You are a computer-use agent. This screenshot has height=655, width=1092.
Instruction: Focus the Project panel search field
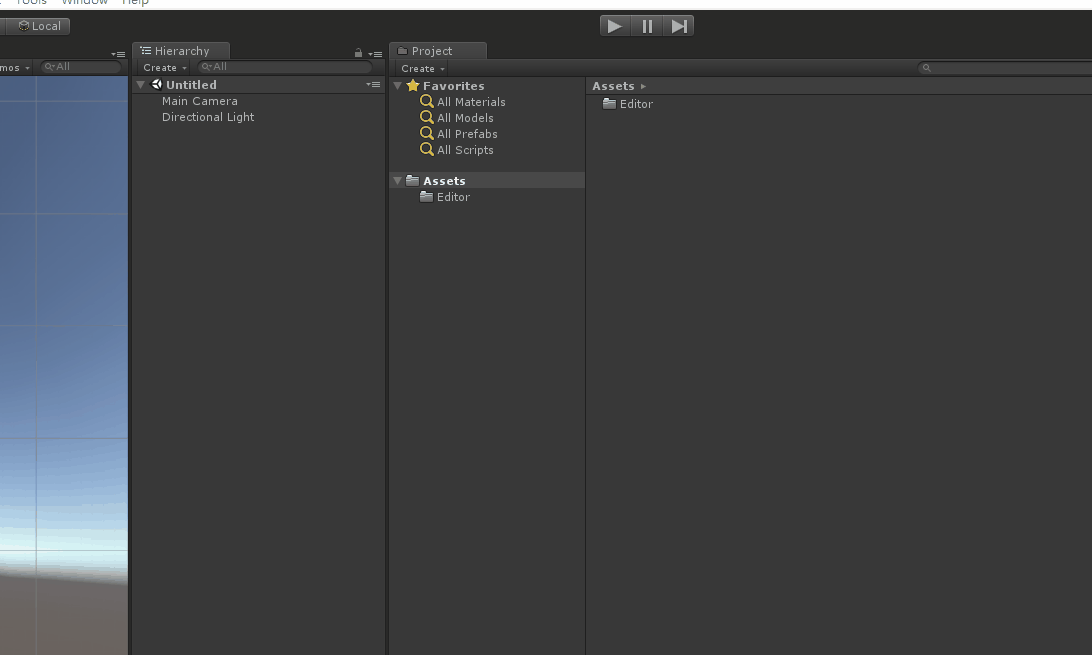(x=1005, y=68)
